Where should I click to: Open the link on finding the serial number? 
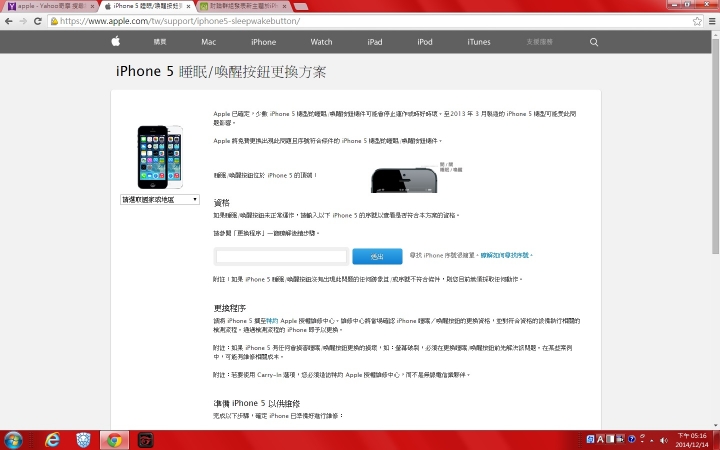pos(505,255)
